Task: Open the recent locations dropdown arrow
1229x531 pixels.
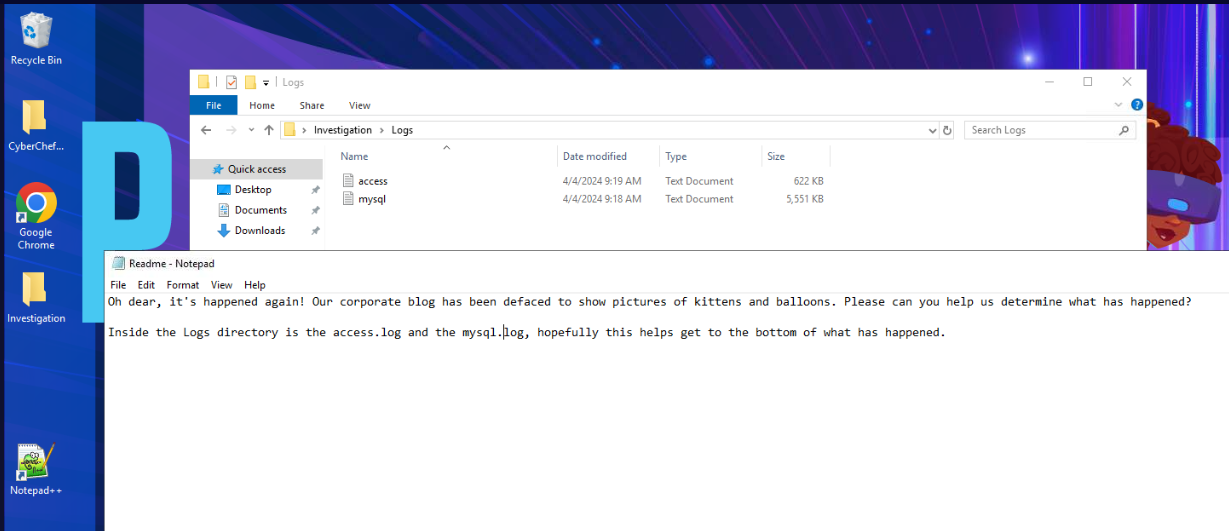Action: 251,130
